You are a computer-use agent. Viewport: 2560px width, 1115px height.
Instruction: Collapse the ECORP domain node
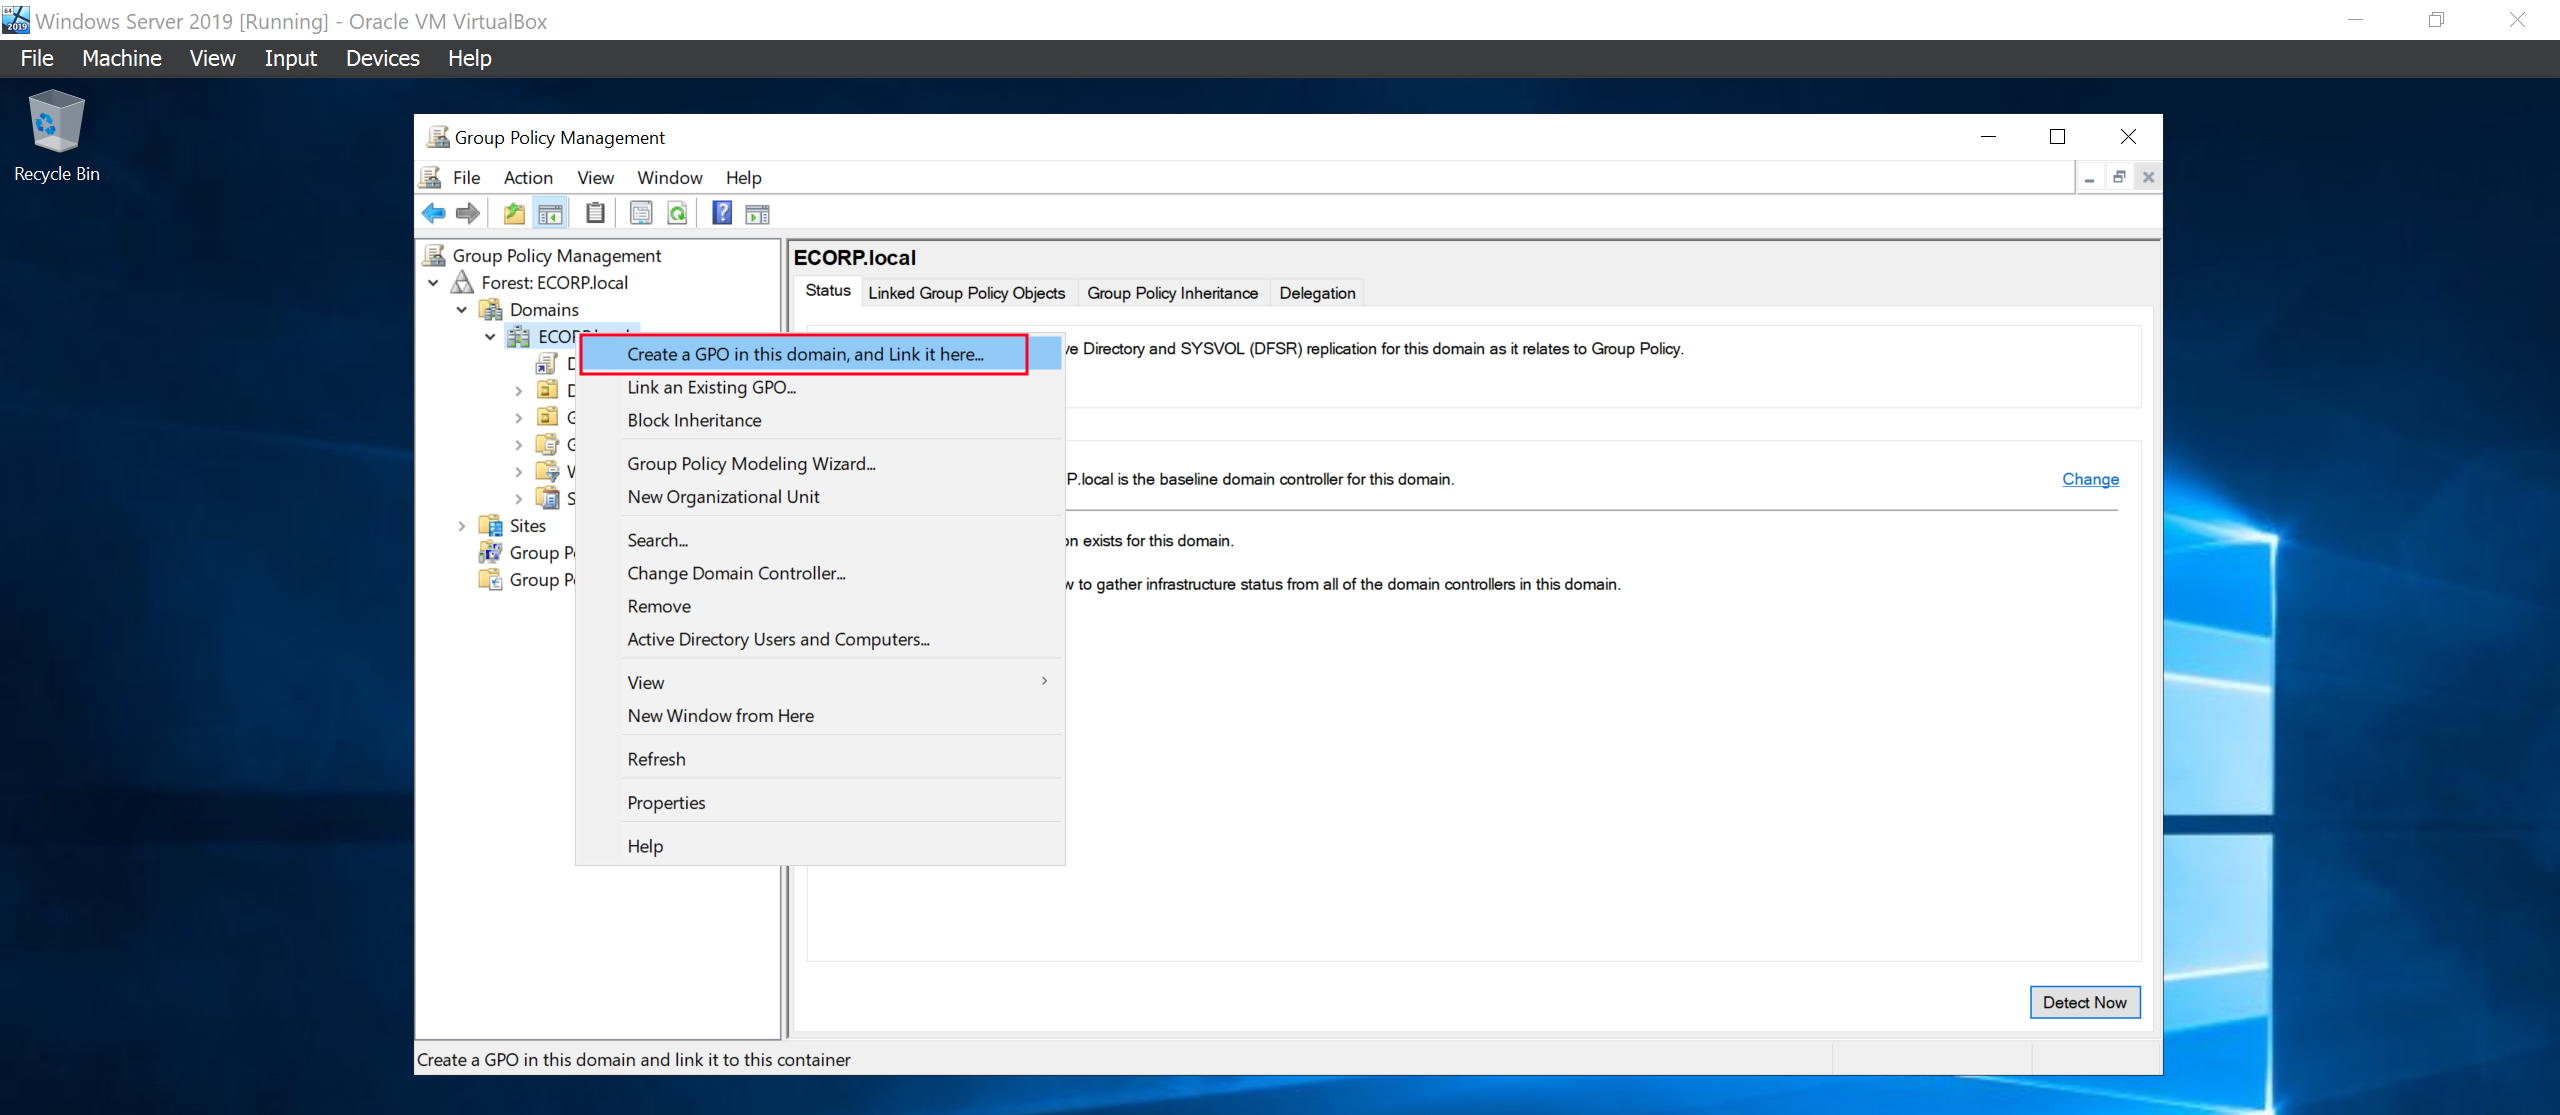(490, 337)
